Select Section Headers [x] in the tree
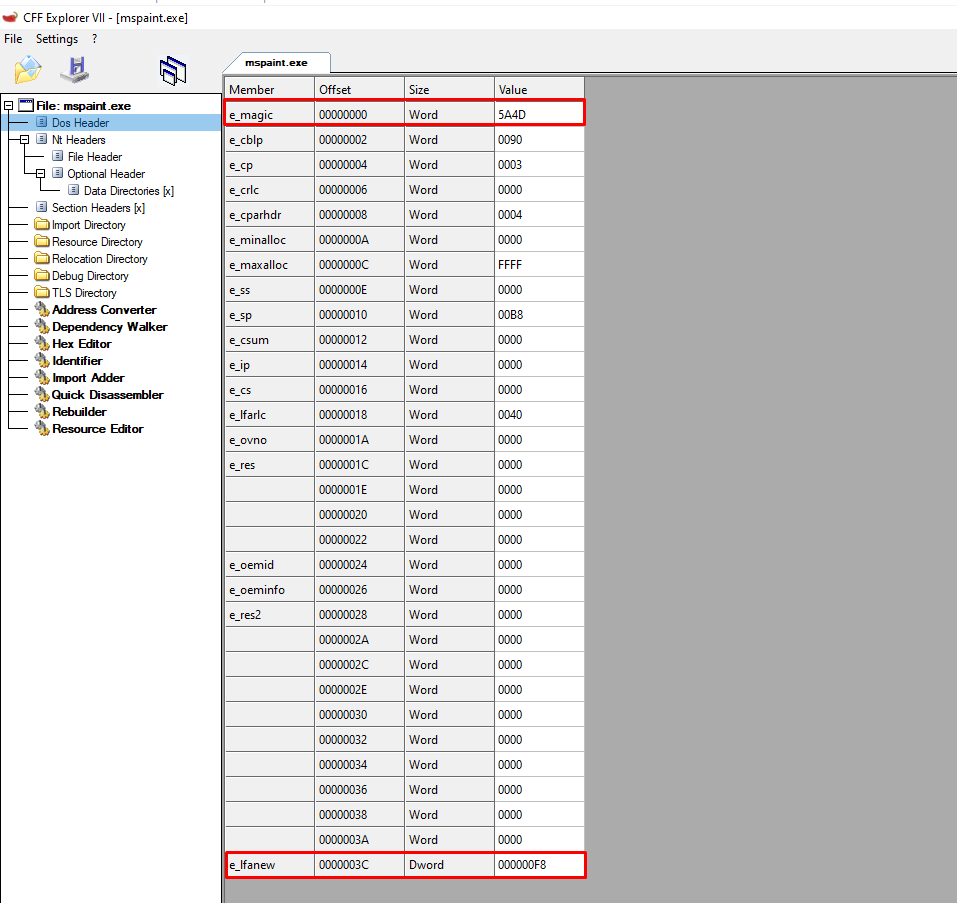Viewport: 957px width, 903px height. pos(98,208)
